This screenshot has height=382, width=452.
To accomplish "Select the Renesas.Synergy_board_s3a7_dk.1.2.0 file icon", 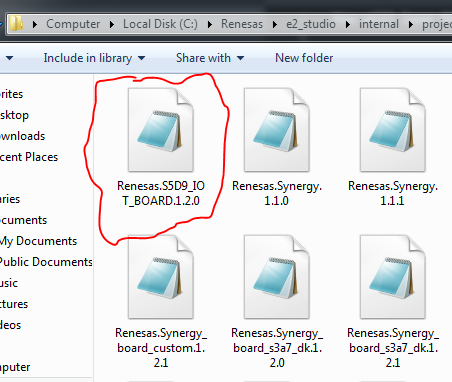I will (x=277, y=277).
